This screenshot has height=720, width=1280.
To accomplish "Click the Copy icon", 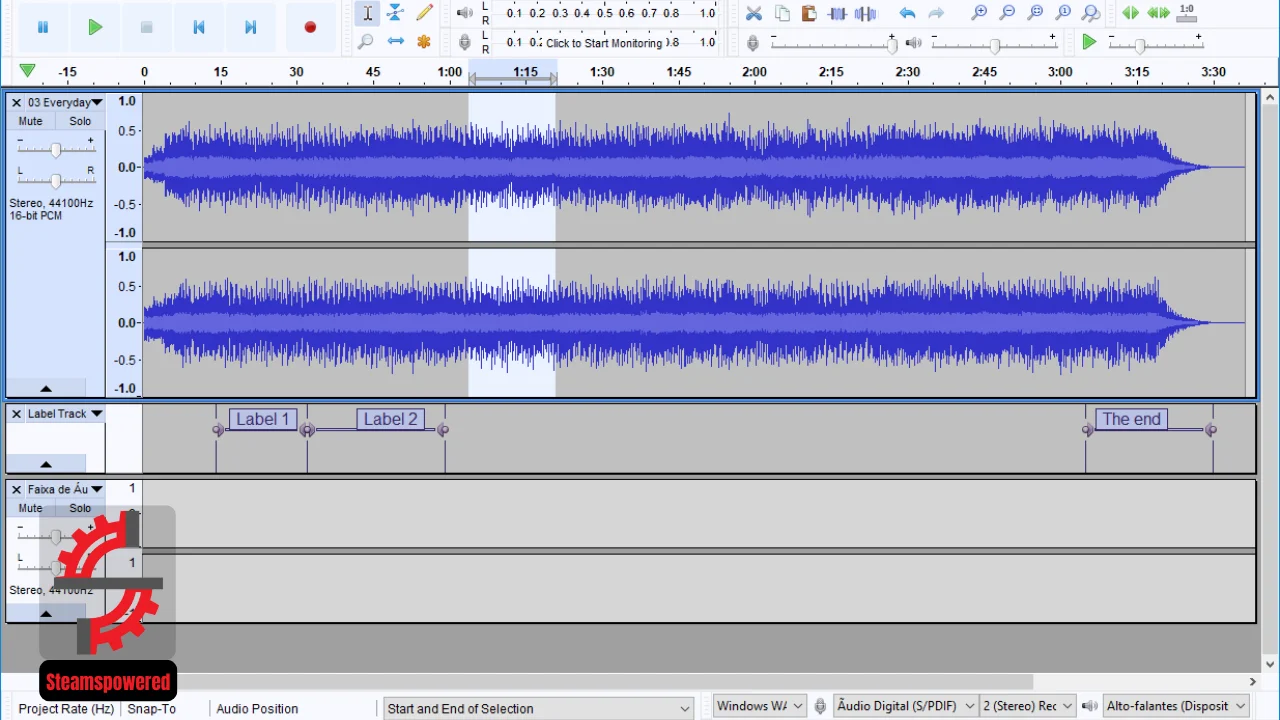I will [782, 13].
